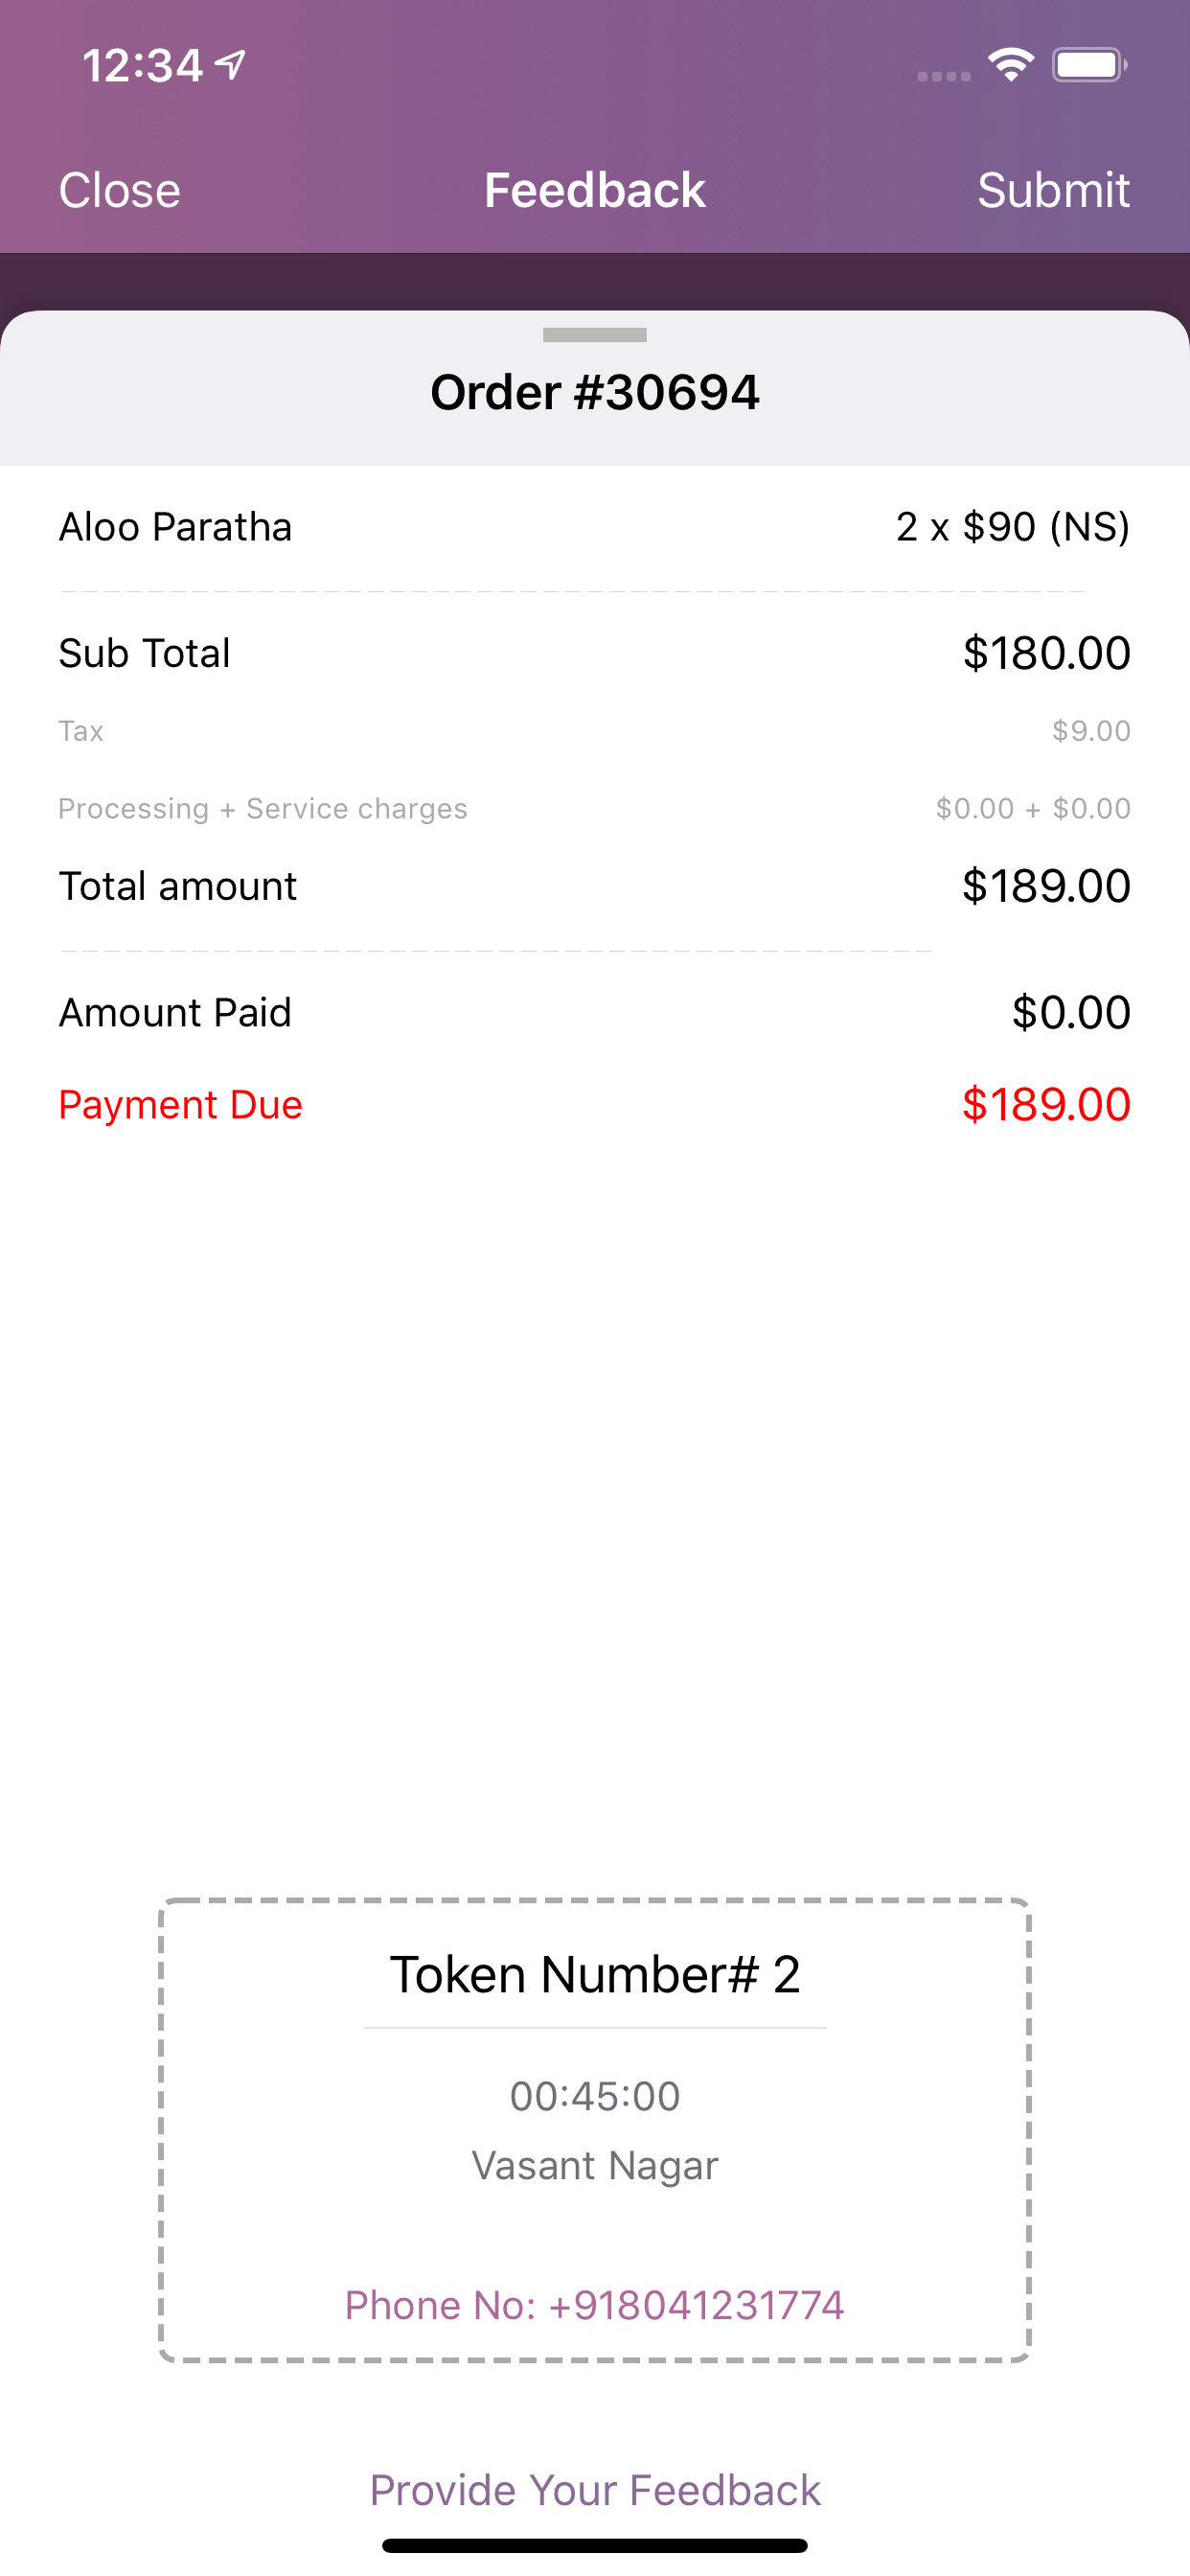Screen dimensions: 1190x2576
Task: Tap the Vasant Nagar location text
Action: point(595,2166)
